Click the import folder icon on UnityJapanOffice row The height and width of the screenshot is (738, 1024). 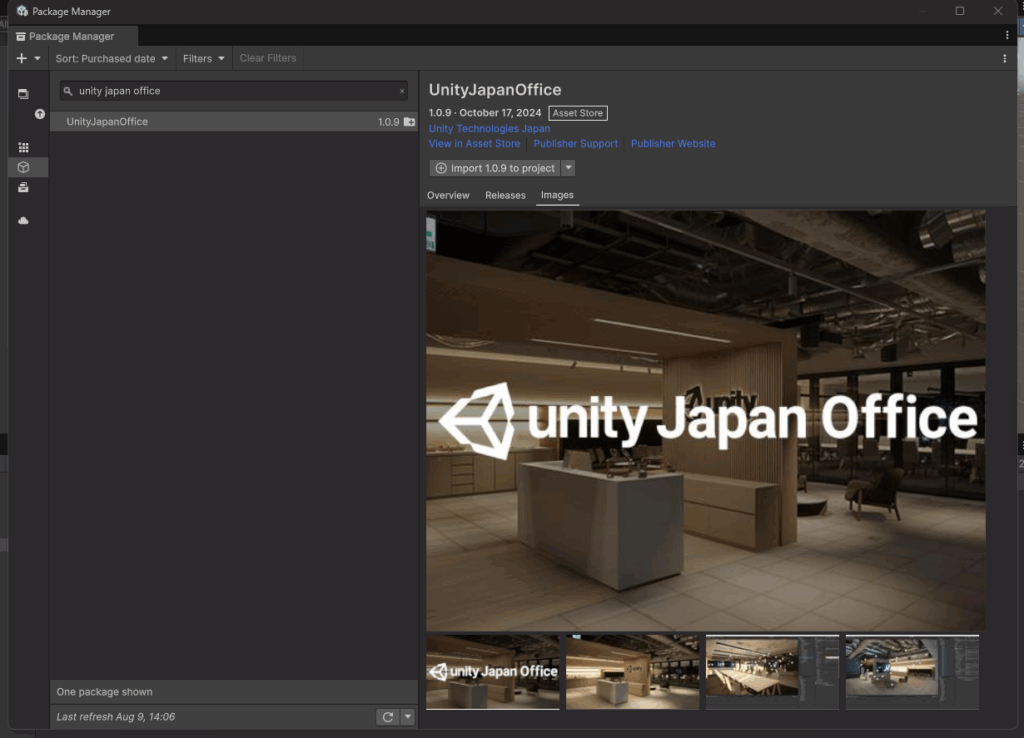(x=409, y=122)
